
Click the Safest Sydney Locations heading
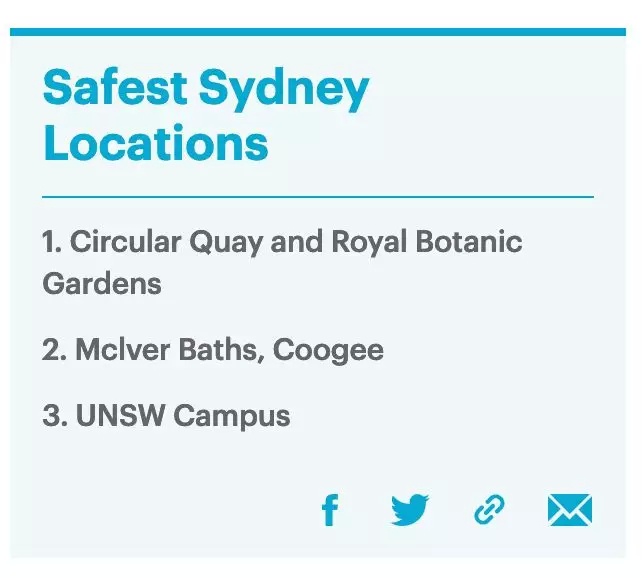click(206, 115)
